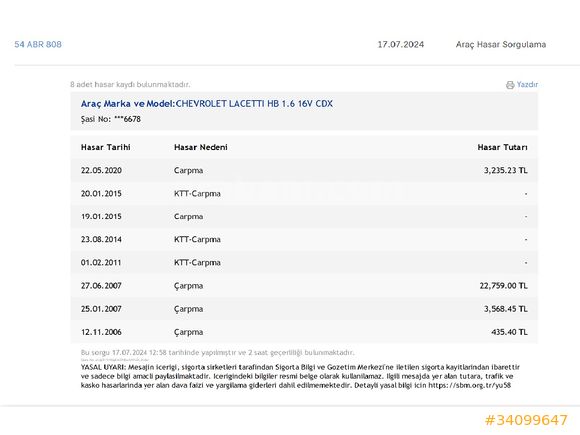Select the 23.08.2014 KTT-Çarpma record
The image size is (580, 435).
pyautogui.click(x=304, y=239)
